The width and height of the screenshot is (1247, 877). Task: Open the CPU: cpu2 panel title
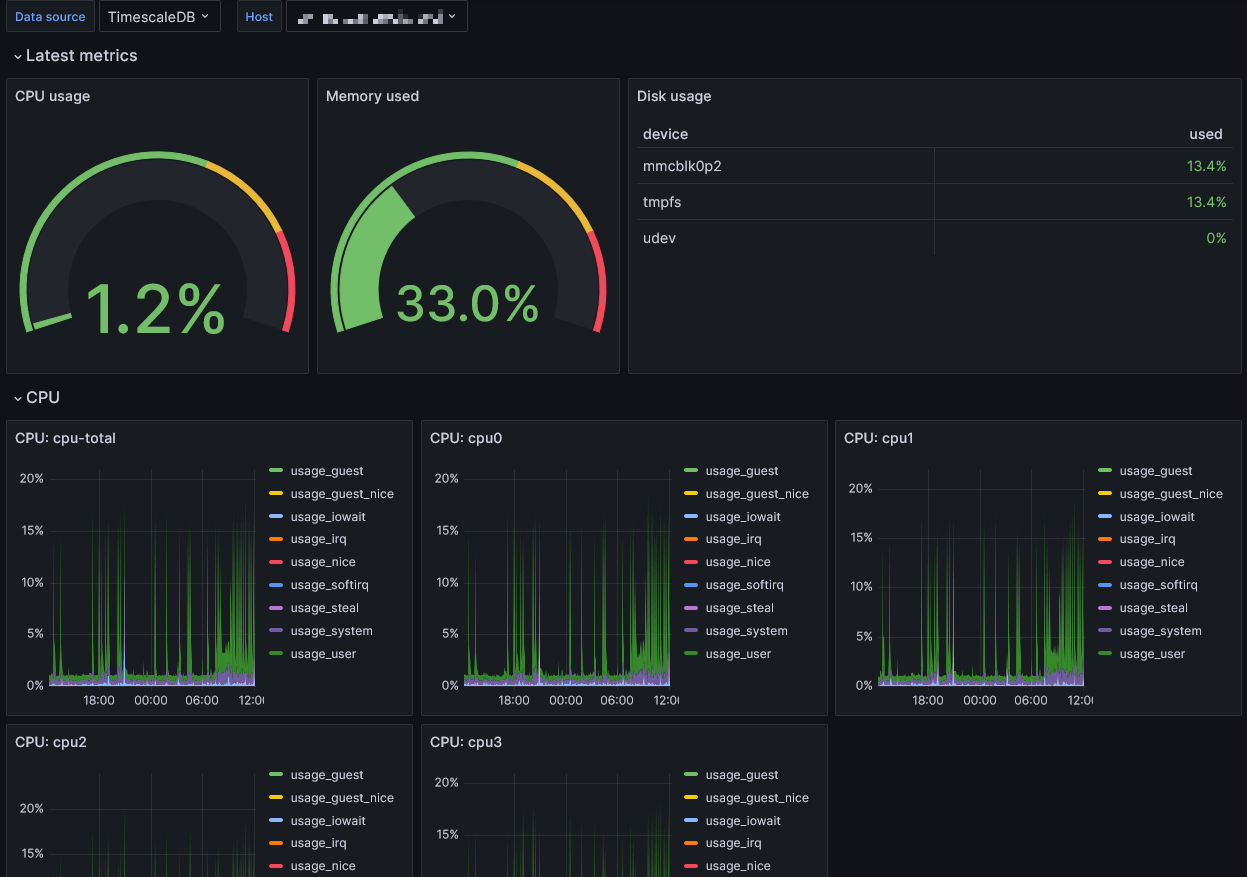point(51,742)
